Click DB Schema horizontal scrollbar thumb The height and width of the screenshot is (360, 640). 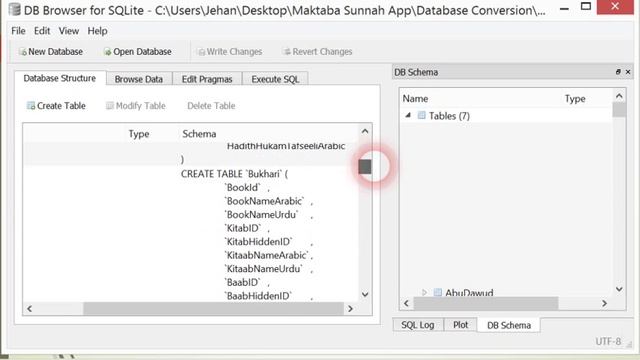tap(486, 303)
